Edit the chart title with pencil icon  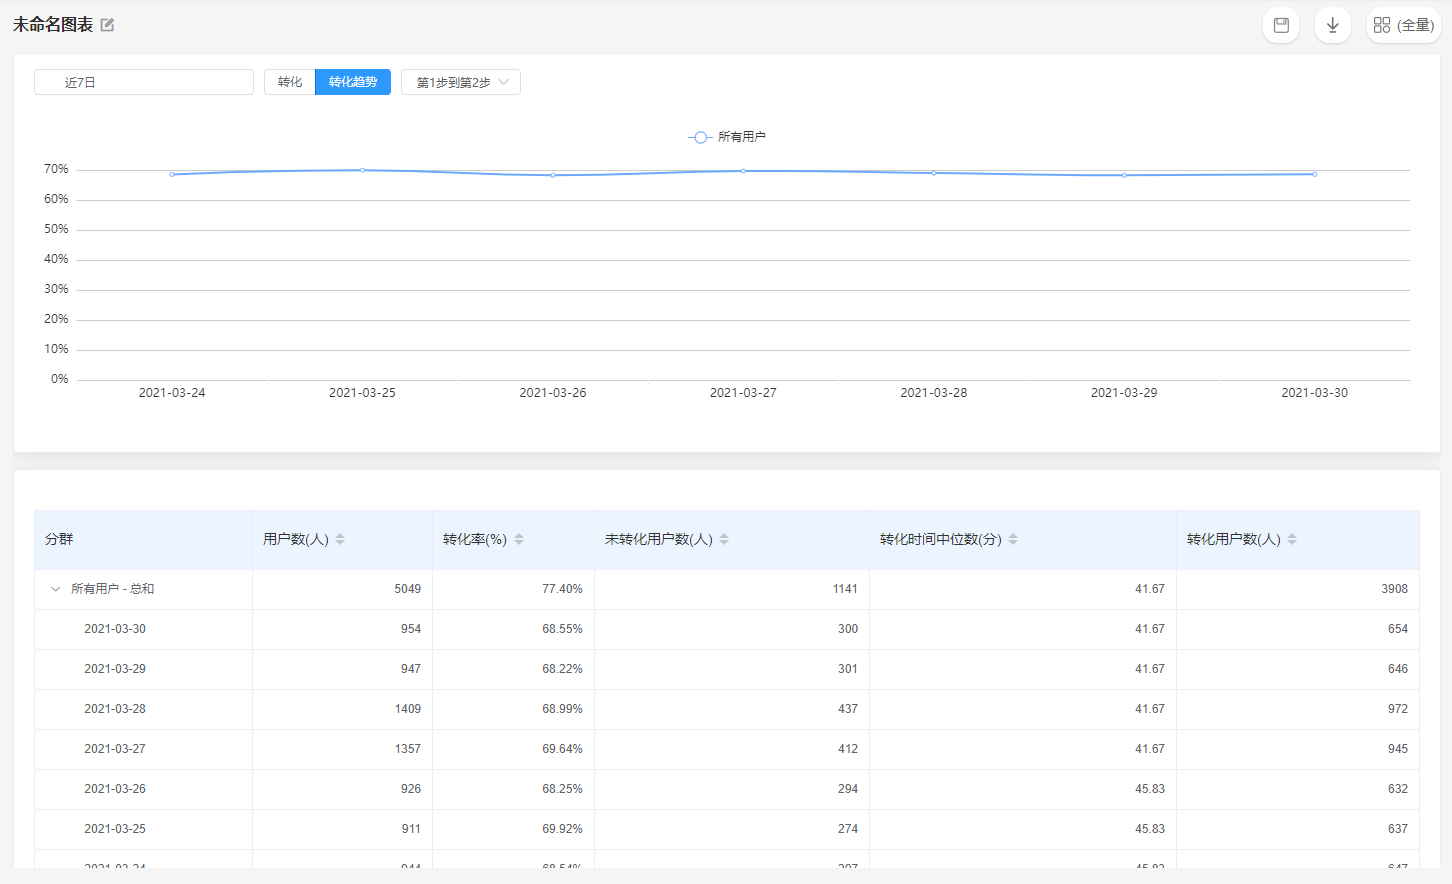(x=107, y=25)
